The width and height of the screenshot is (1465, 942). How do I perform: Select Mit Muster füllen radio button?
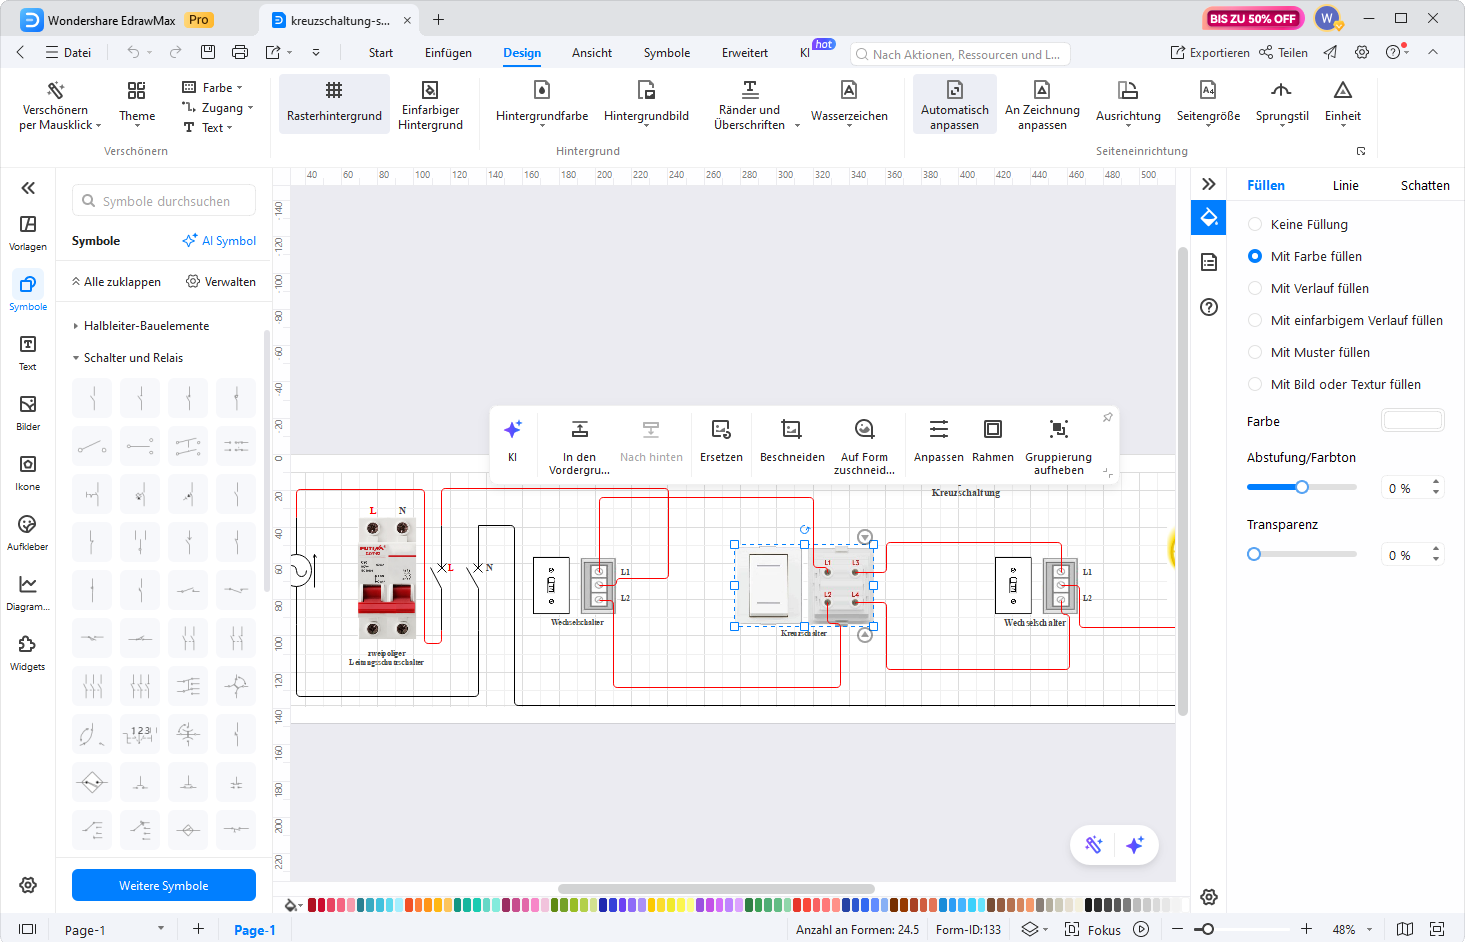pos(1255,353)
